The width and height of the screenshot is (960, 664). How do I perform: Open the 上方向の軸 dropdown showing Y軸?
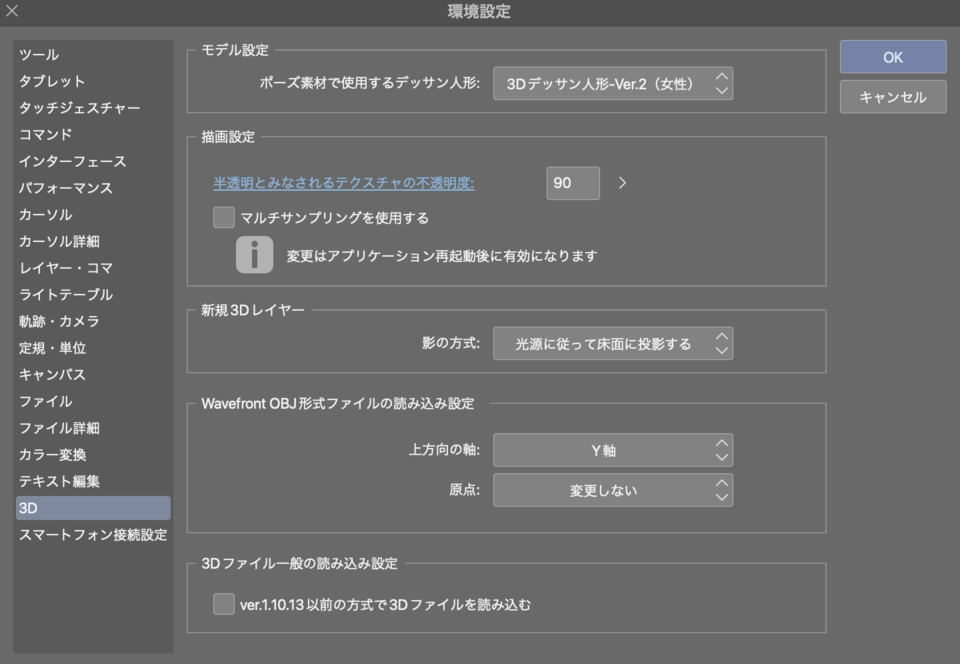(x=613, y=450)
